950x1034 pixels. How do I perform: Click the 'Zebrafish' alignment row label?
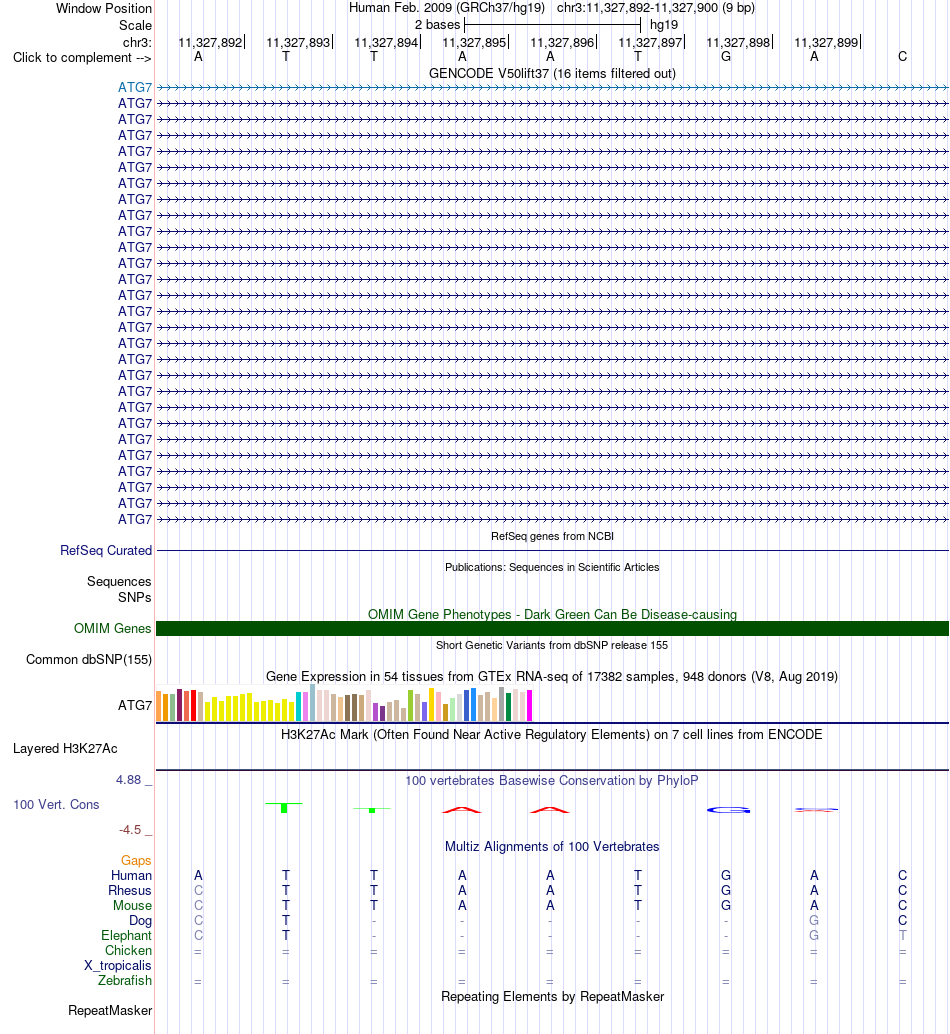point(125,981)
